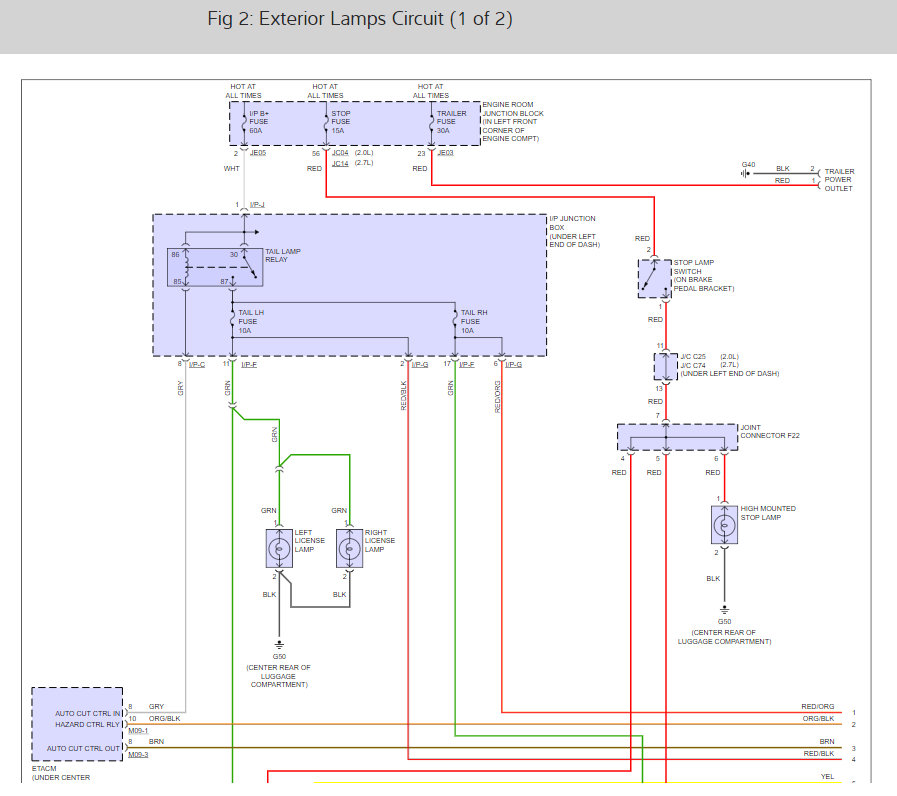897x796 pixels.
Task: Click the 'LEFT LICENSE LAMP' label
Action: click(309, 541)
